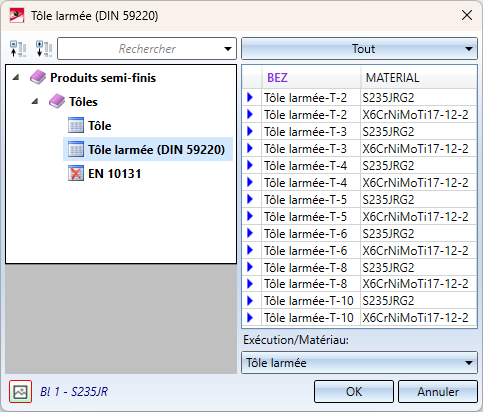Select row Tôle larmée-T-5 with S235JRG2
483x412 pixels.
[x=359, y=200]
